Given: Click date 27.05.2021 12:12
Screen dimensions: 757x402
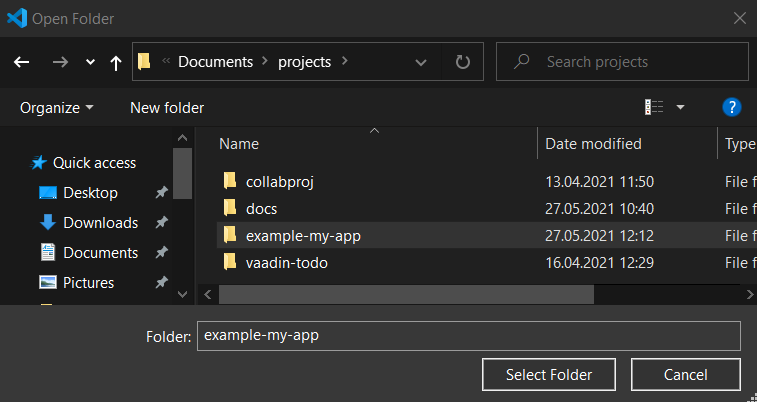Looking at the screenshot, I should (x=599, y=236).
